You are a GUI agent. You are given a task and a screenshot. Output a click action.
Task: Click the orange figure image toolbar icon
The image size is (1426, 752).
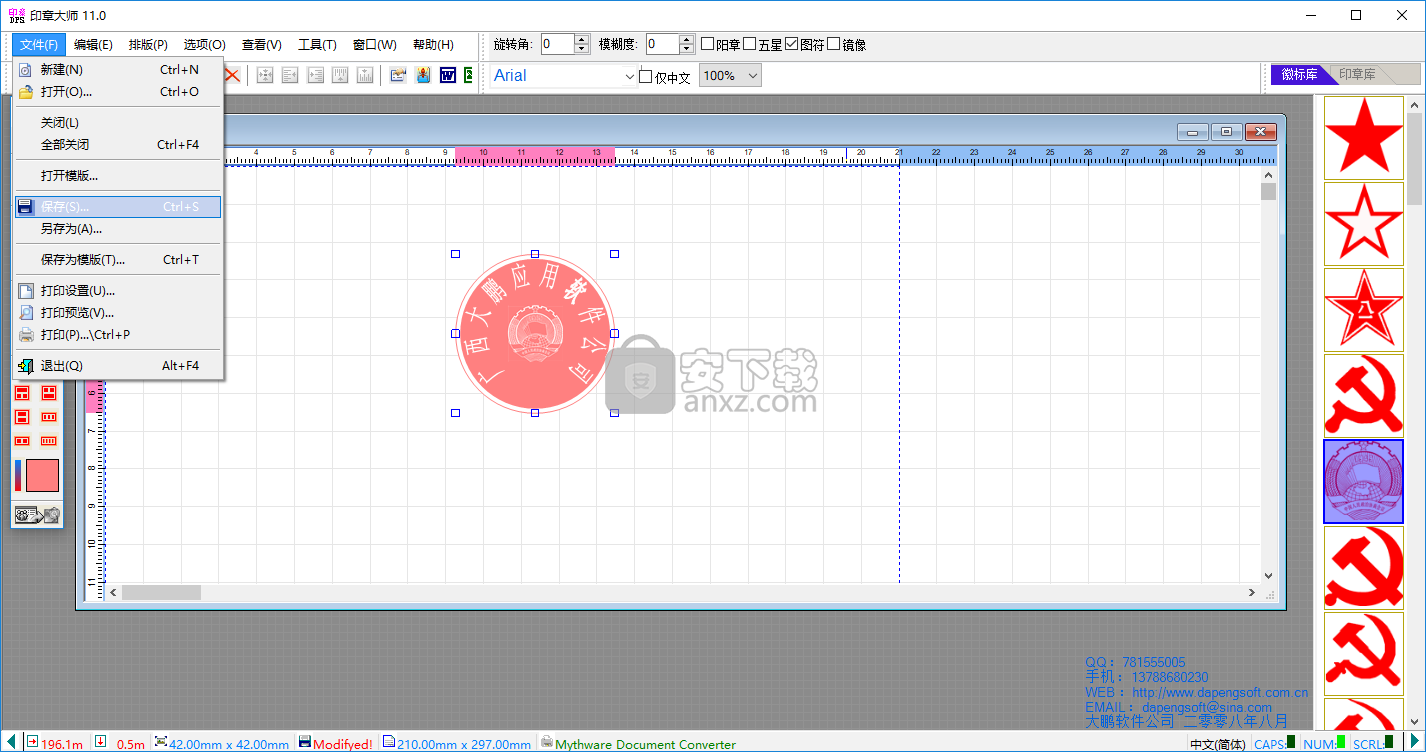tap(423, 75)
